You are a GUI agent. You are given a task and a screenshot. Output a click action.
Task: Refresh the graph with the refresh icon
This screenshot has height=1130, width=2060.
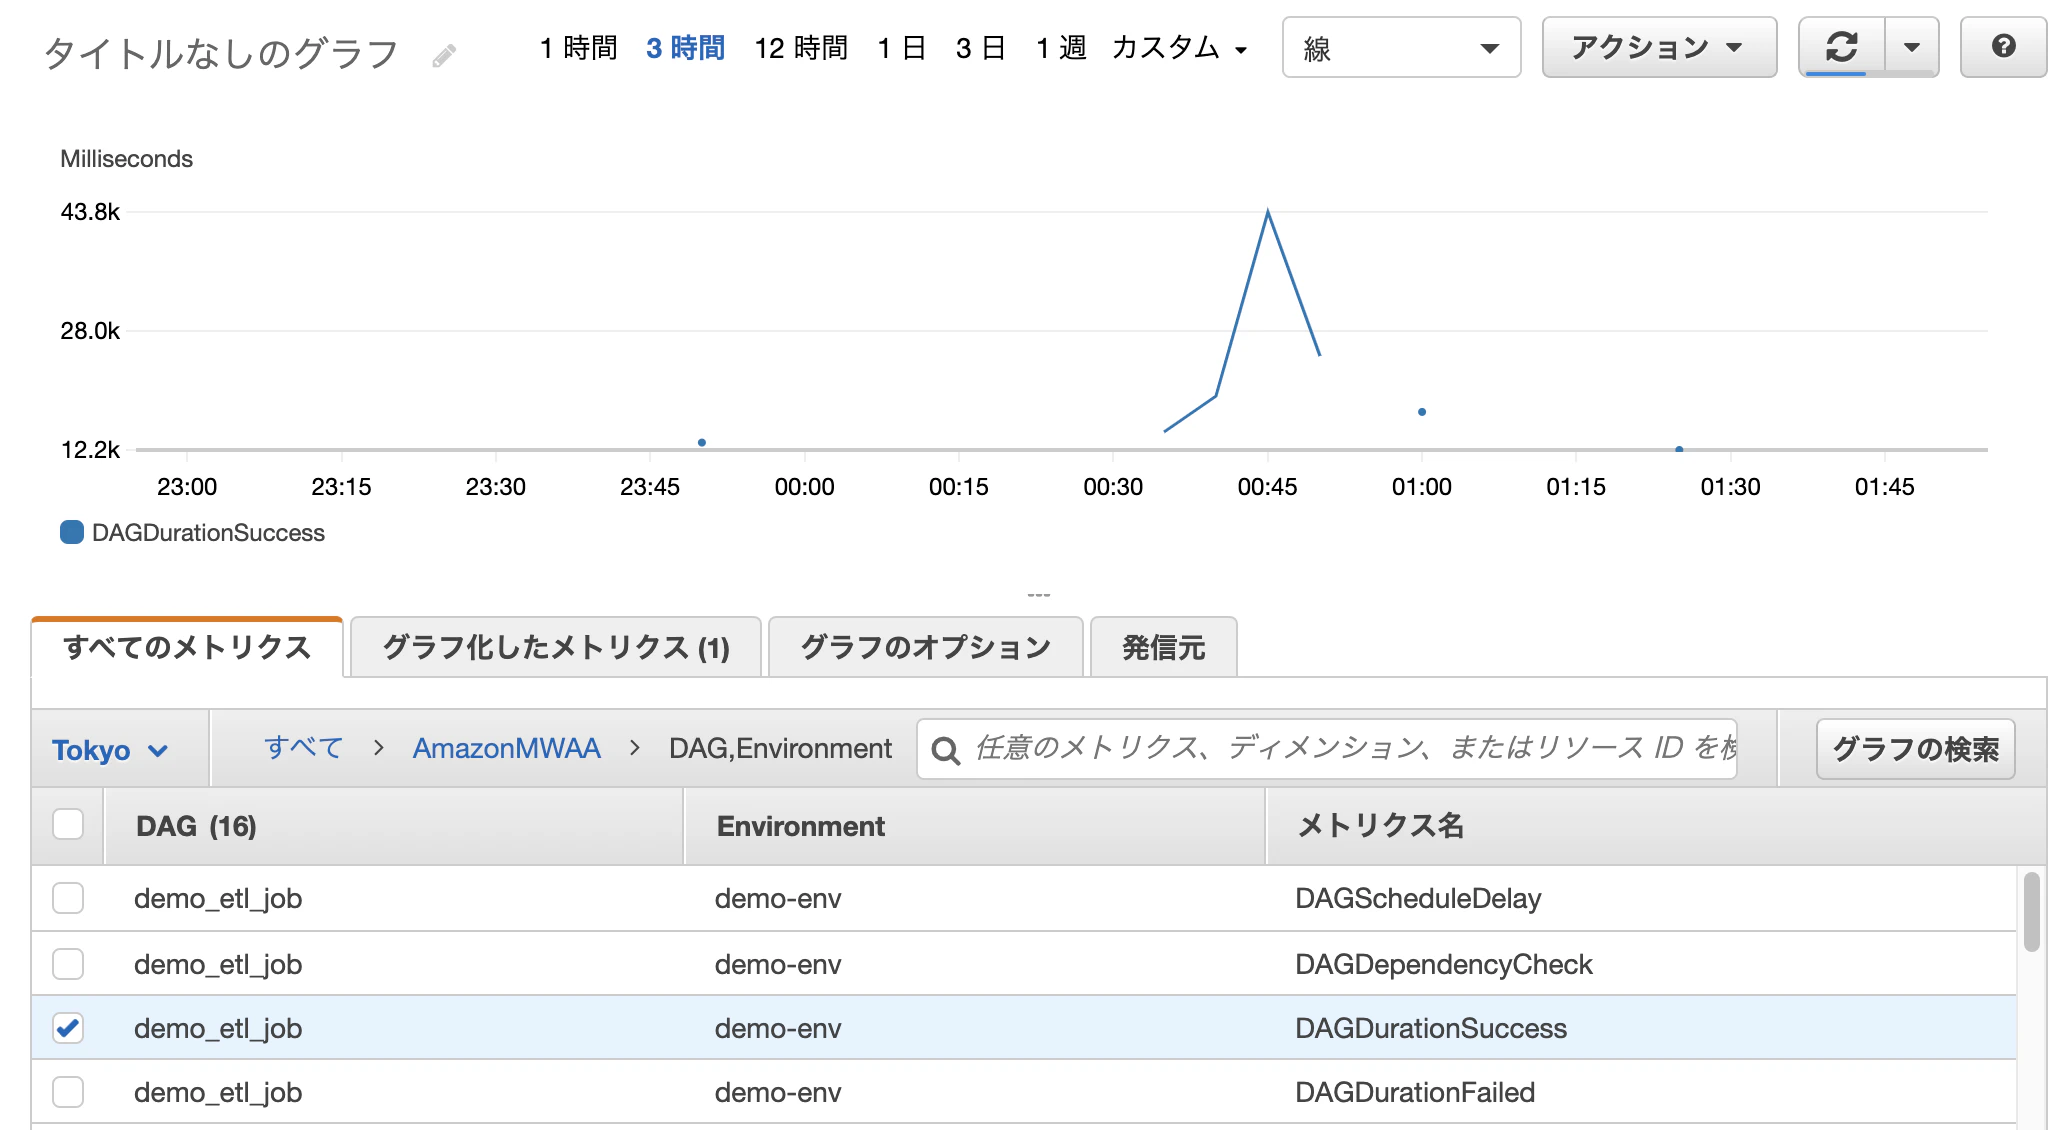click(x=1841, y=47)
